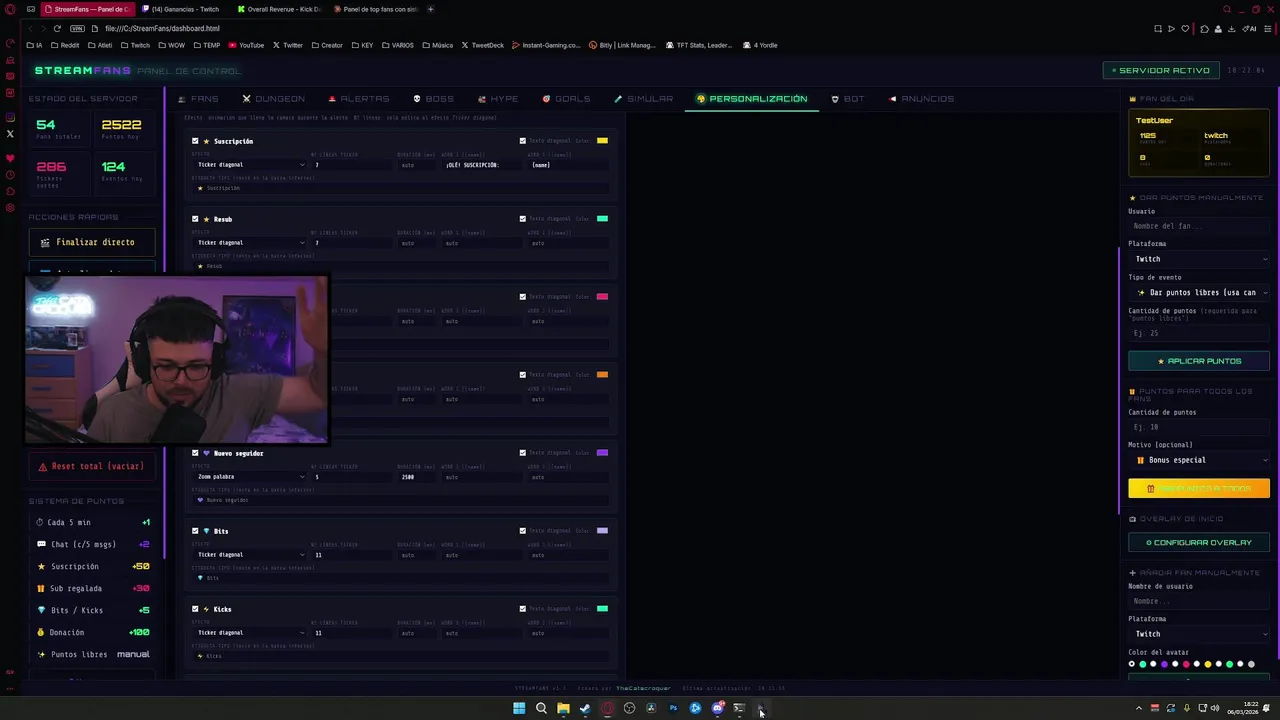1280x720 pixels.
Task: Open File Explorer from taskbar
Action: 563,709
